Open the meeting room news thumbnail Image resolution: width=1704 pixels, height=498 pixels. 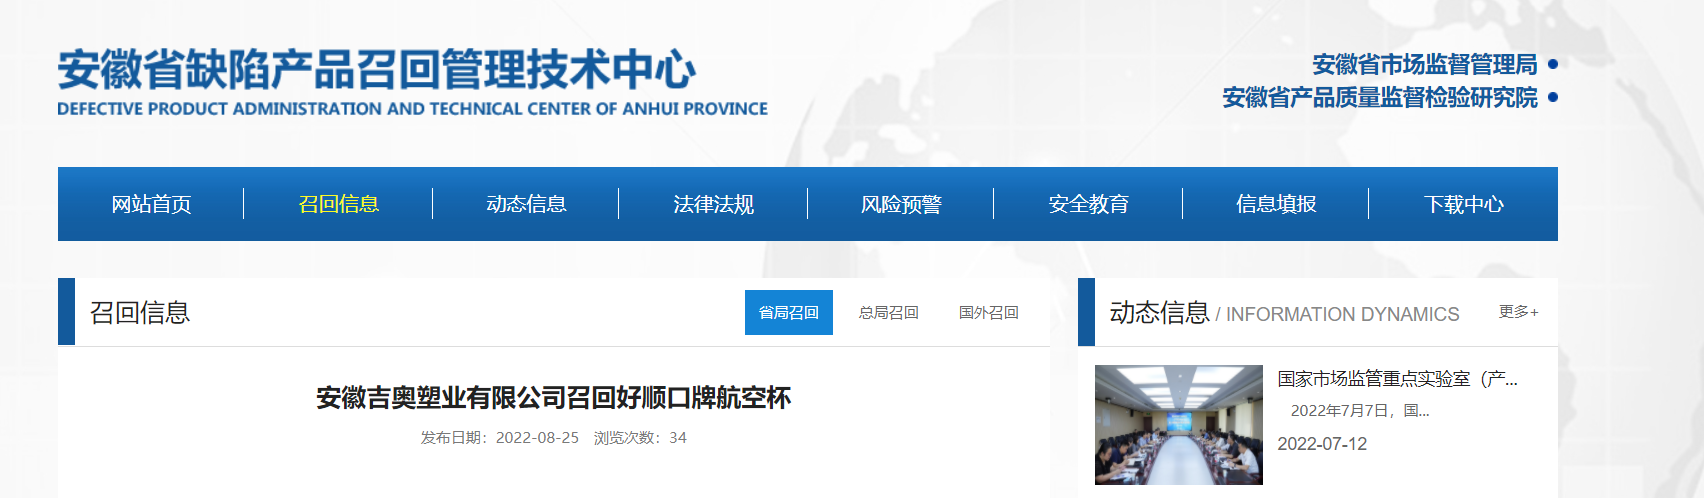[x=1179, y=425]
